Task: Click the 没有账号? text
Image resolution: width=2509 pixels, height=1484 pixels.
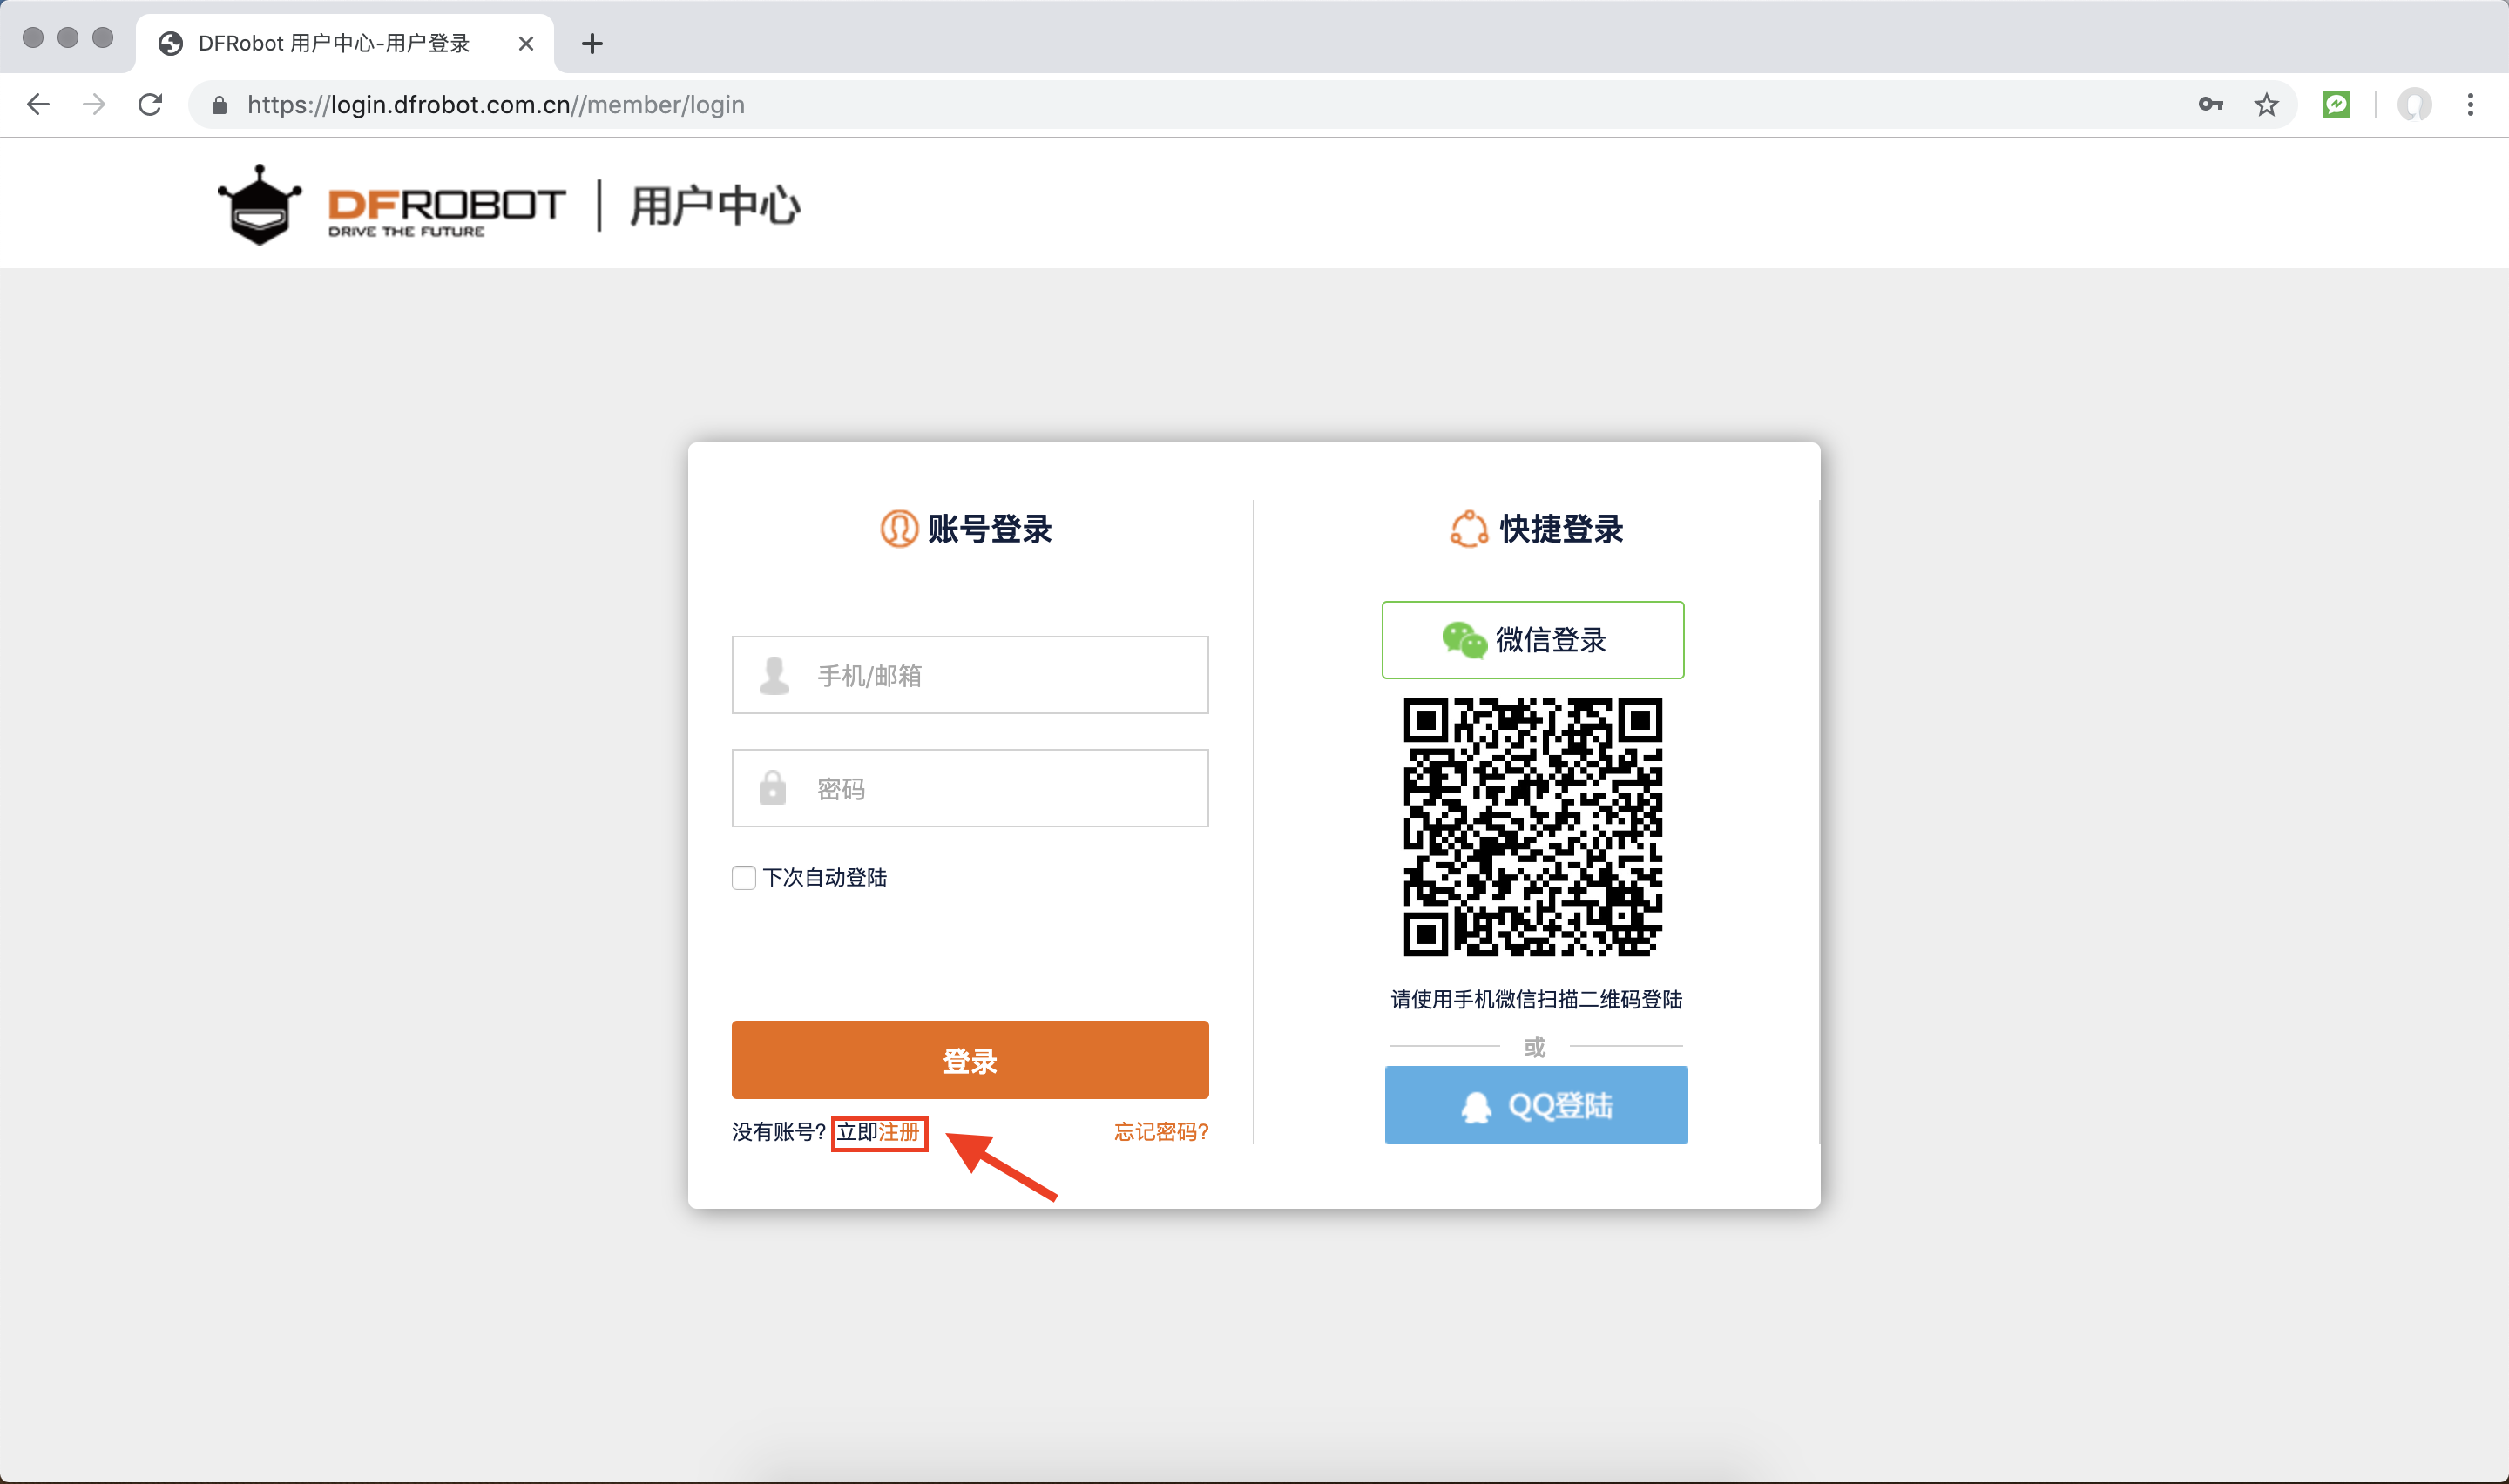Action: coord(778,1132)
